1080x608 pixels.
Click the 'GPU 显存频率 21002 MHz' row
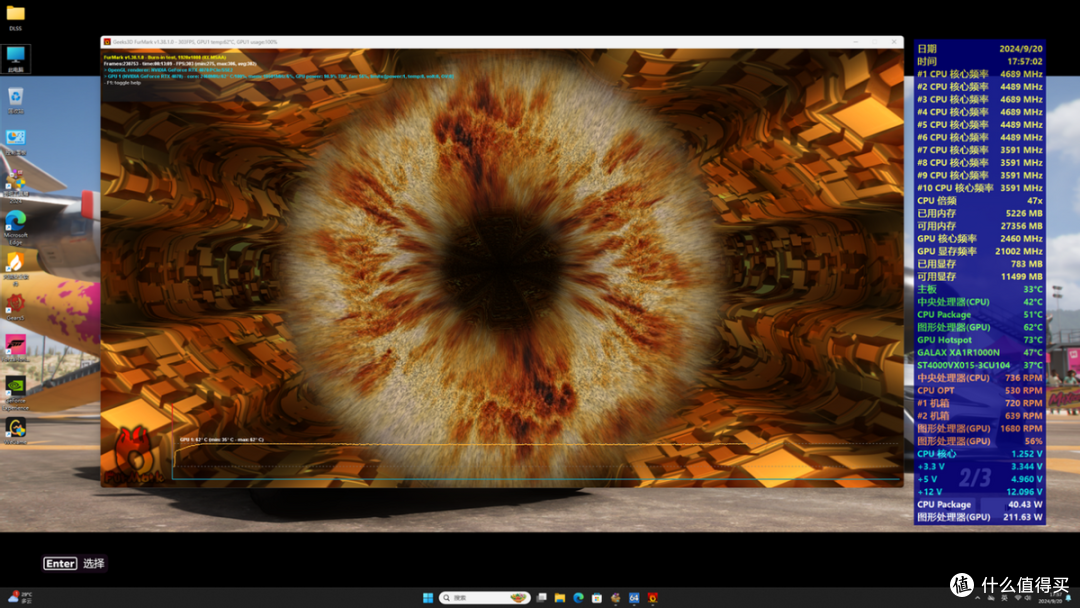979,251
